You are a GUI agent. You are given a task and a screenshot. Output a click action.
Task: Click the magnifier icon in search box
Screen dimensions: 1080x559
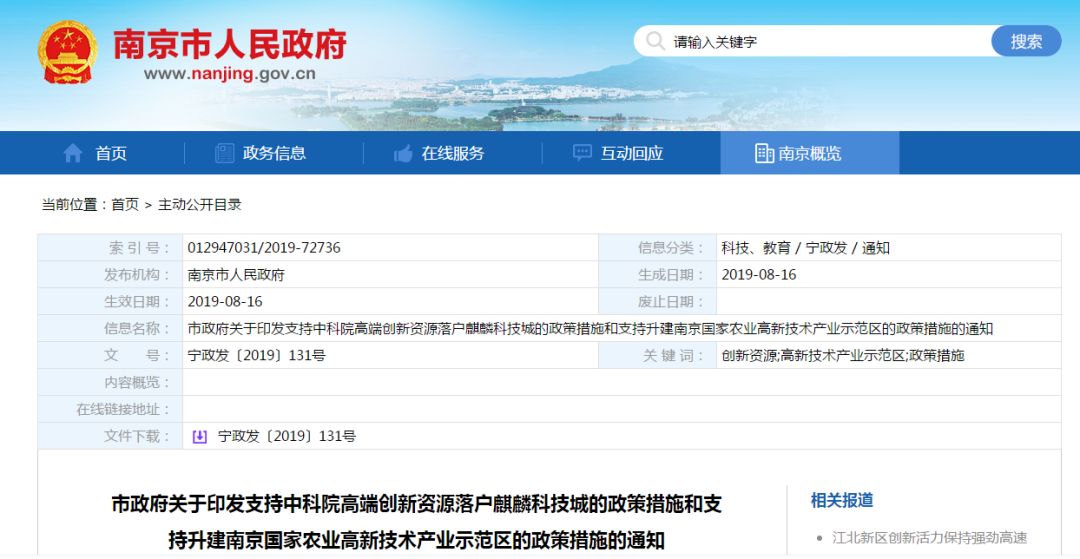tap(655, 41)
